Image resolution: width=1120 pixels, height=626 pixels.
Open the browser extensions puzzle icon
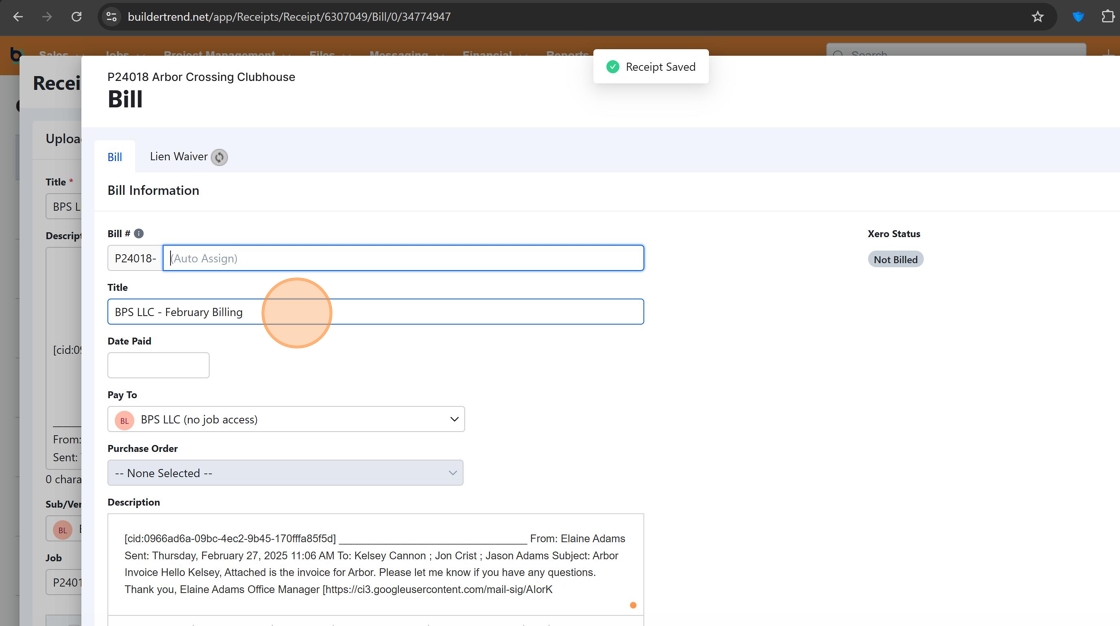click(1108, 16)
